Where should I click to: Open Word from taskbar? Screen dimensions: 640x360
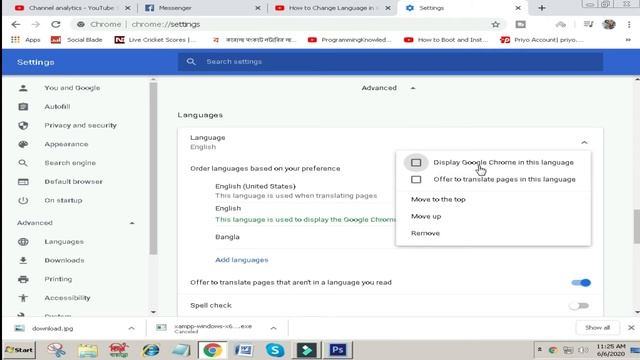pos(244,350)
